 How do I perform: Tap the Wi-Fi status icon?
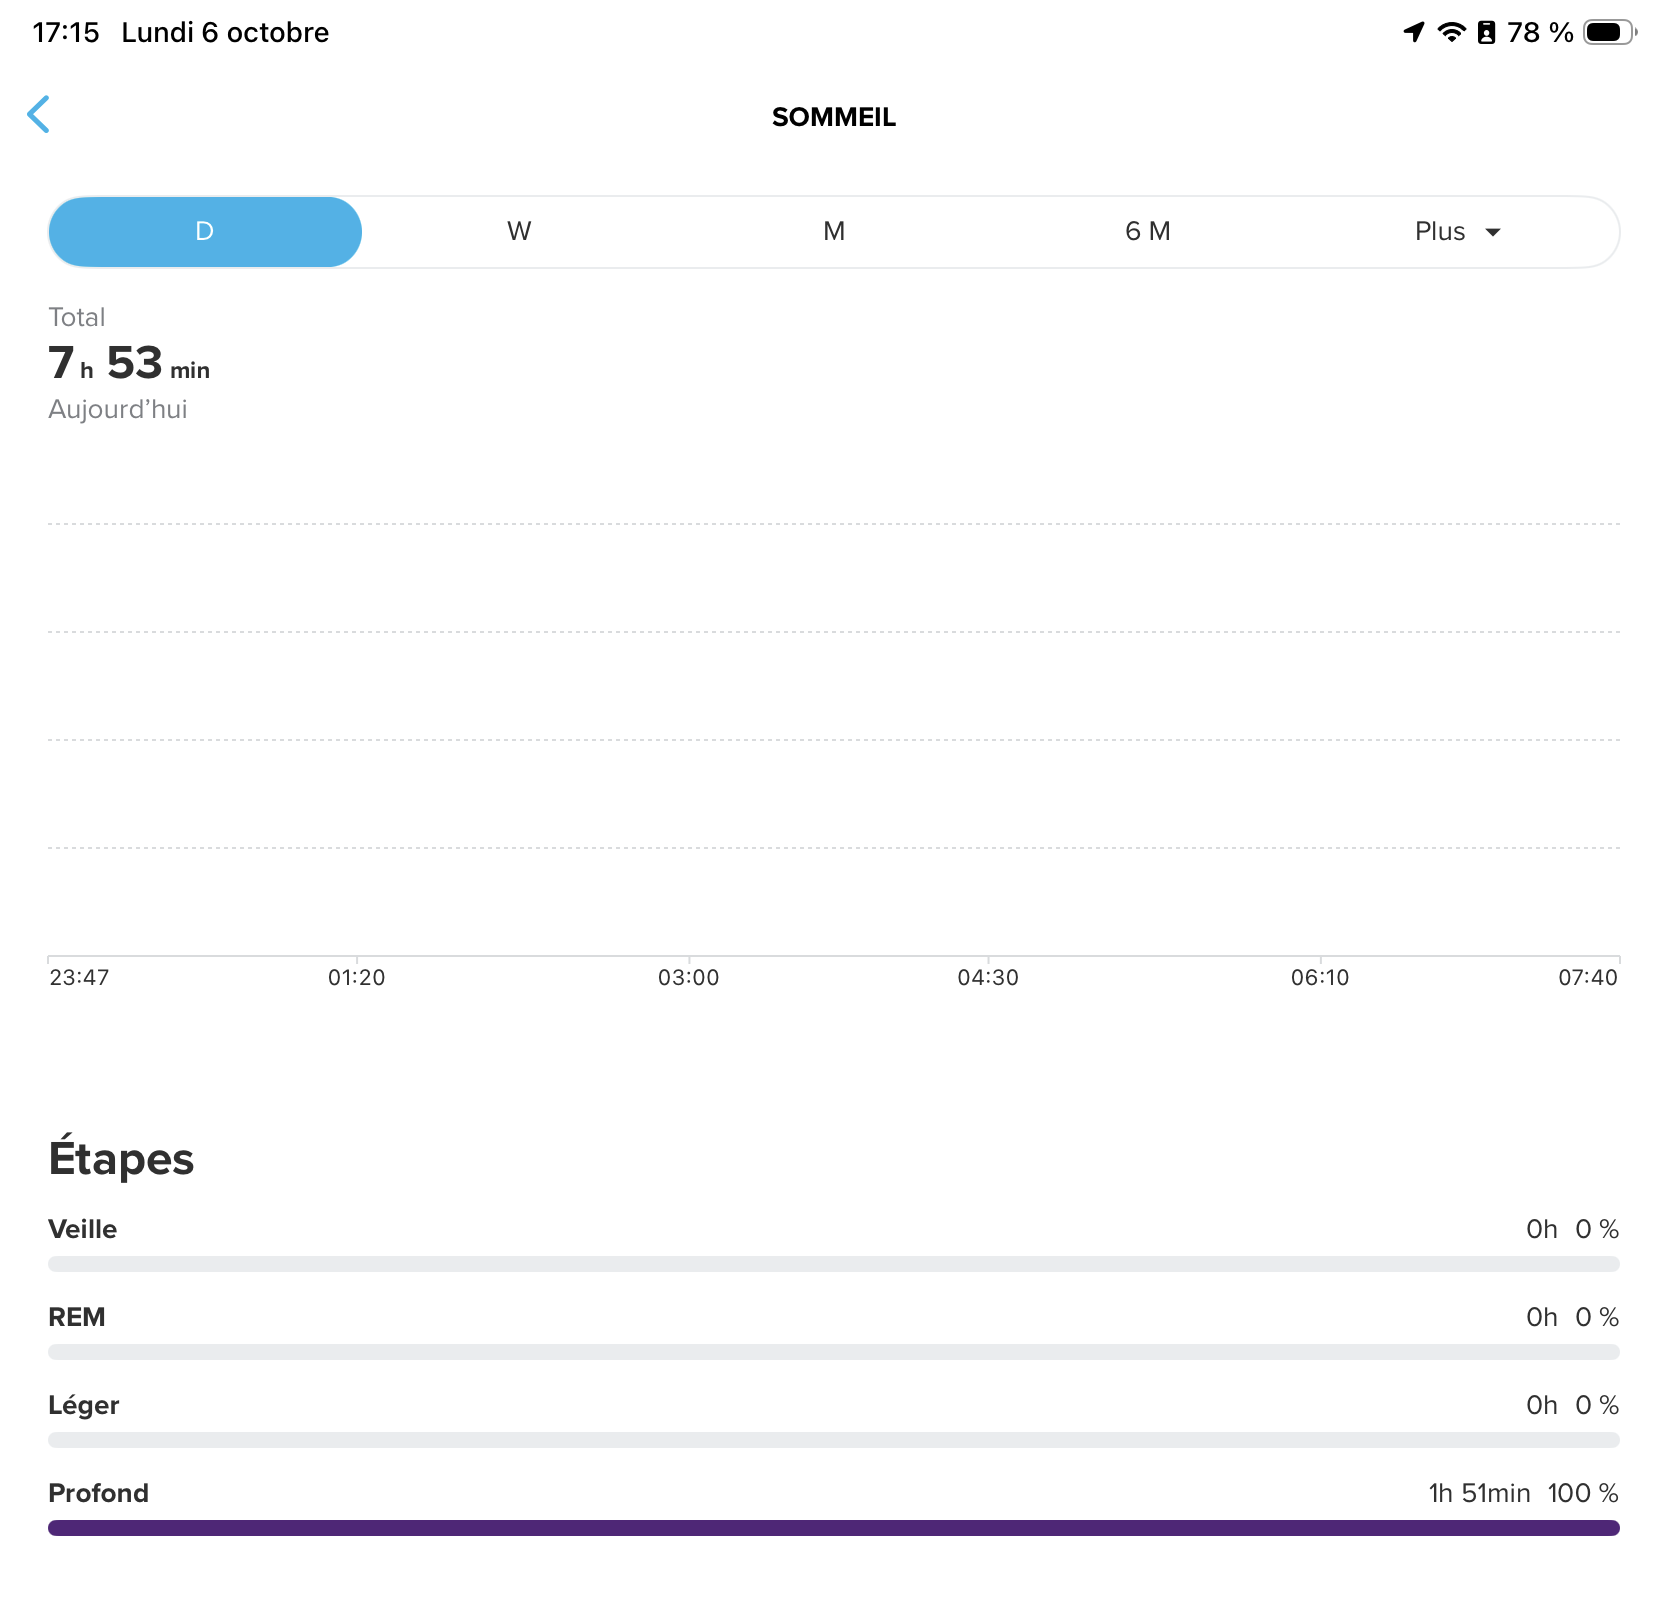tap(1451, 32)
